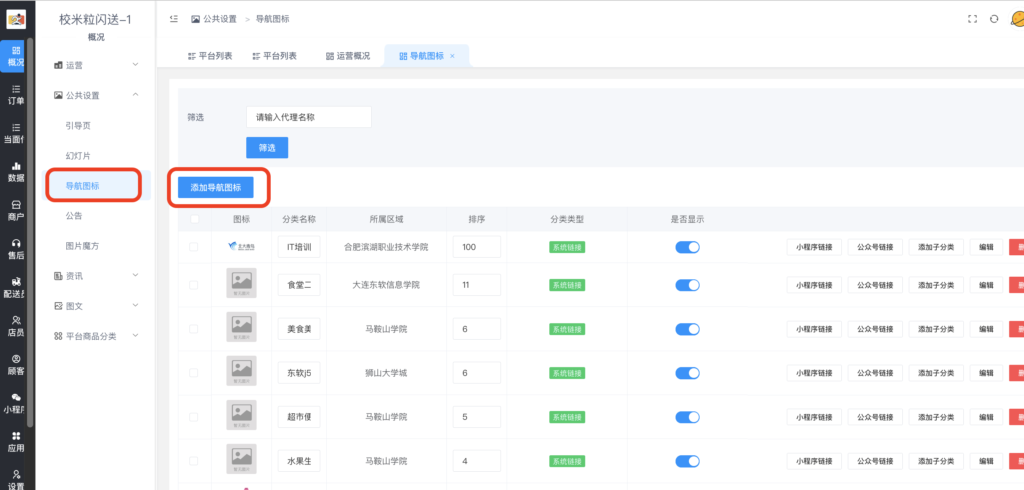This screenshot has height=490, width=1024.
Task: Toggle fullscreen mode icon
Action: tap(972, 19)
